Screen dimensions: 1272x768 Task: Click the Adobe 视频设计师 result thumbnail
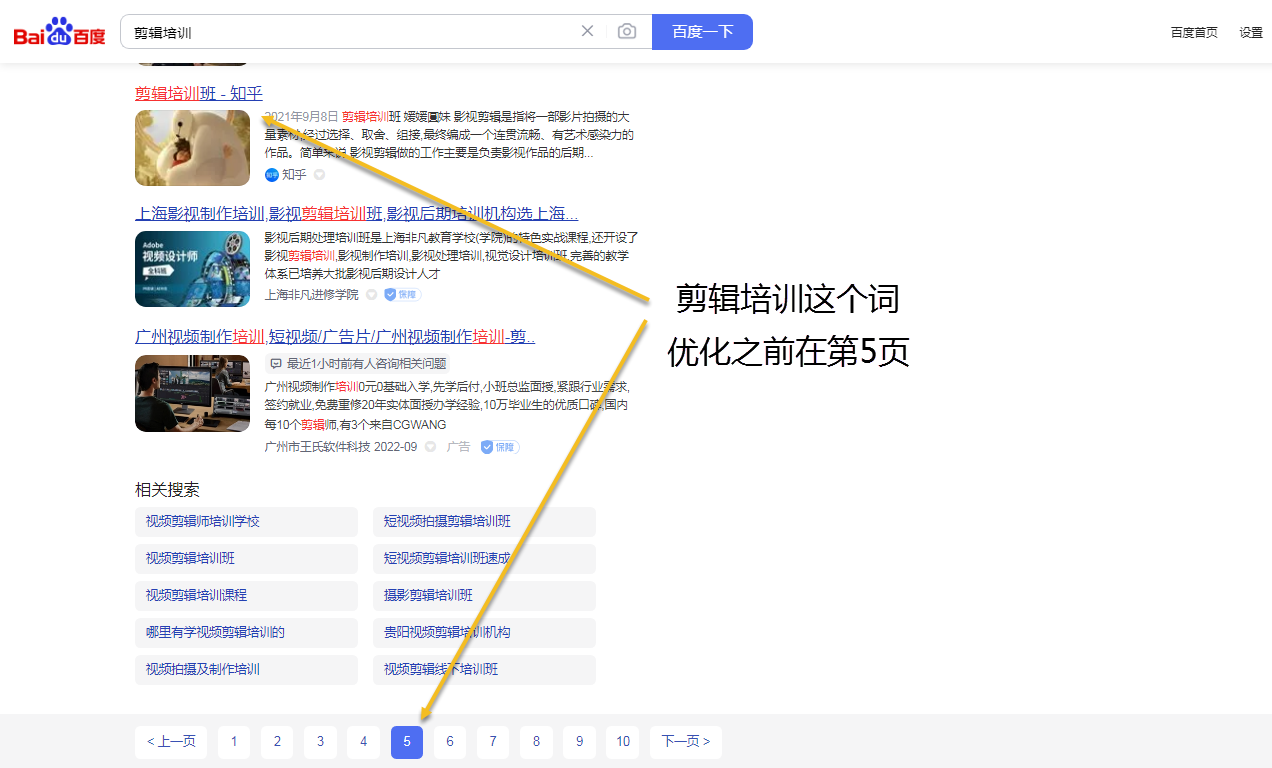192,269
